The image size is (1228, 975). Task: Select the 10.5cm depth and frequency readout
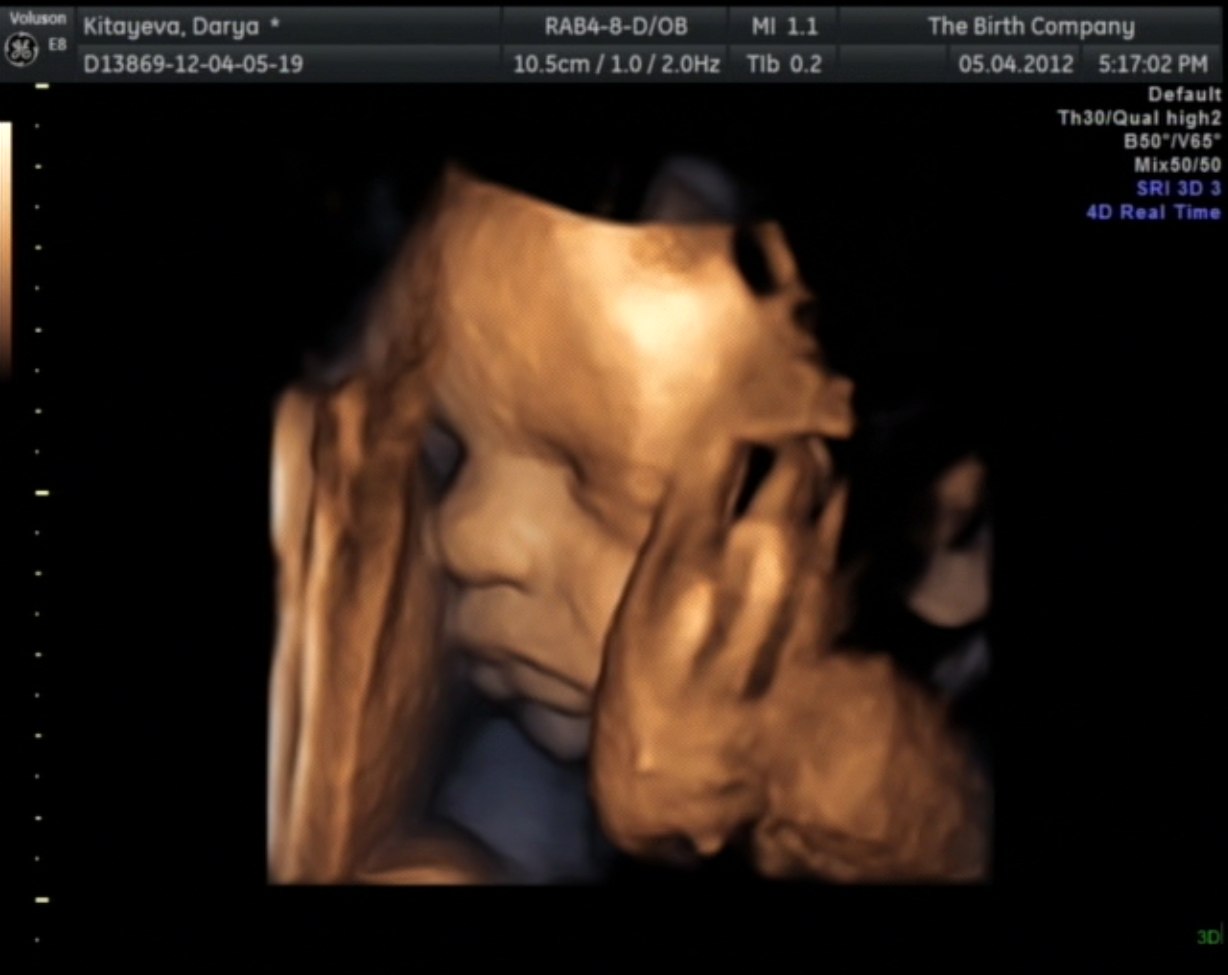[x=616, y=65]
